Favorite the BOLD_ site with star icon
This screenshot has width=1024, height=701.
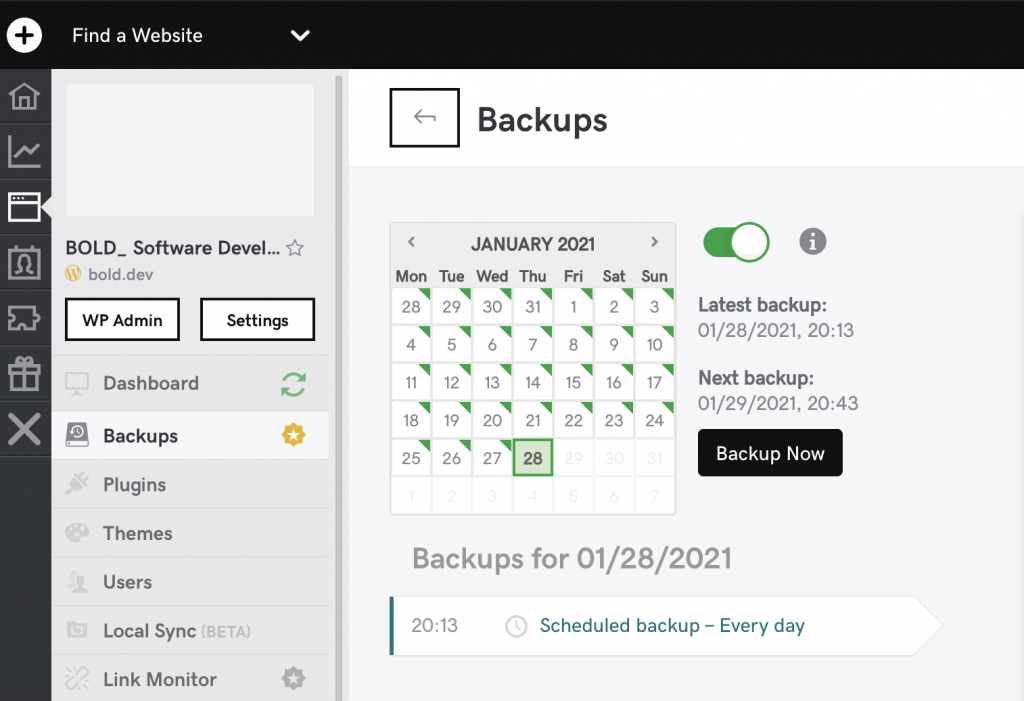[x=295, y=248]
